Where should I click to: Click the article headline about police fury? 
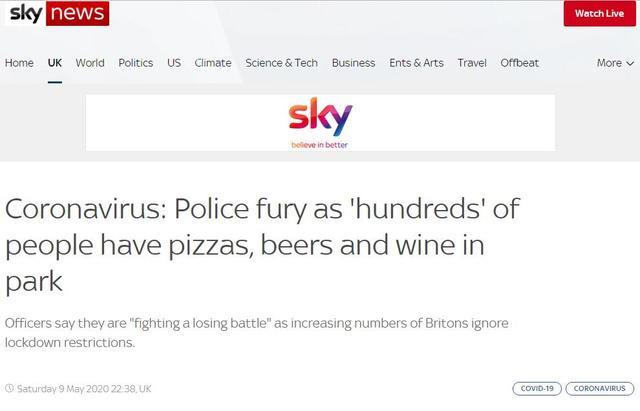point(262,245)
